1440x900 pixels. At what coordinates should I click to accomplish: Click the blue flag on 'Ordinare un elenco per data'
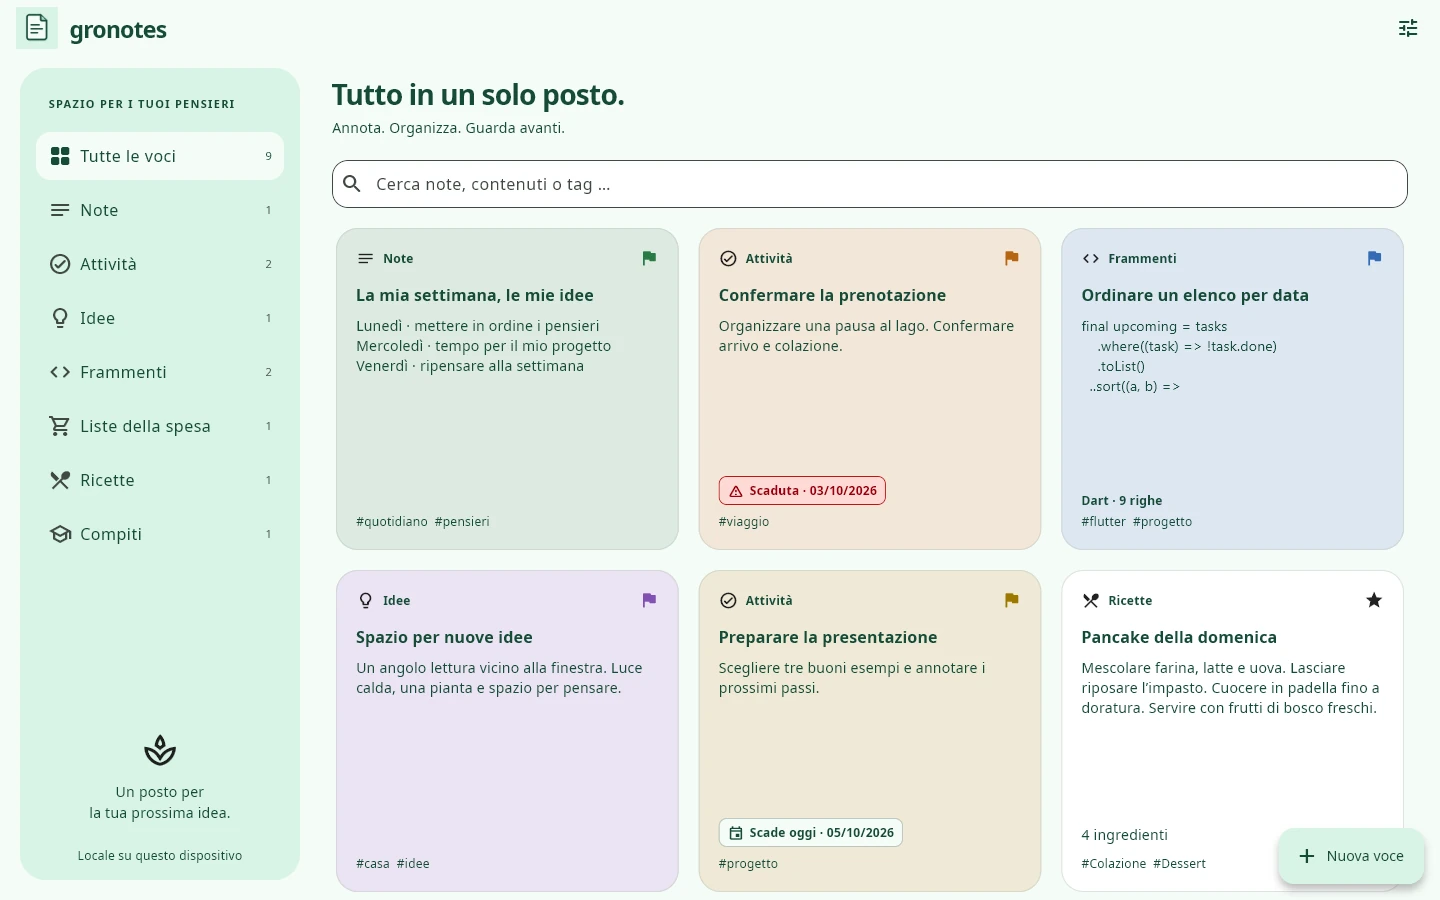(x=1374, y=258)
